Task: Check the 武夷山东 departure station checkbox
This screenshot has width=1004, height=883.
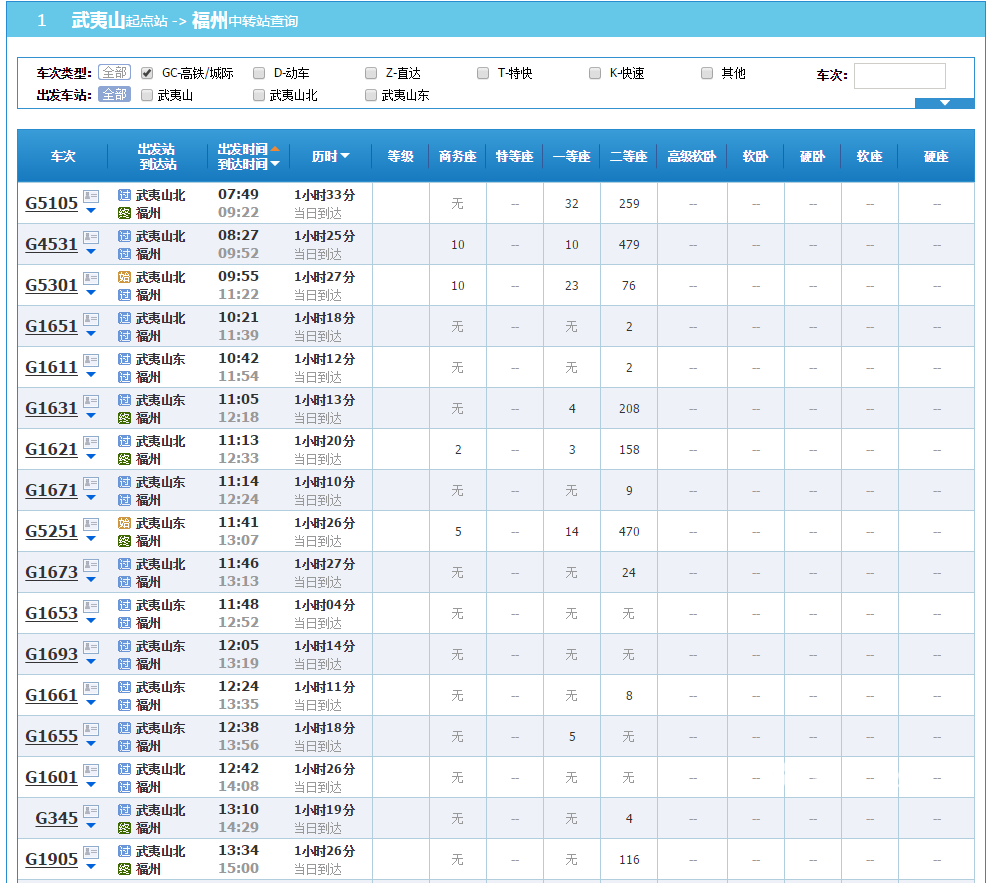Action: point(371,95)
